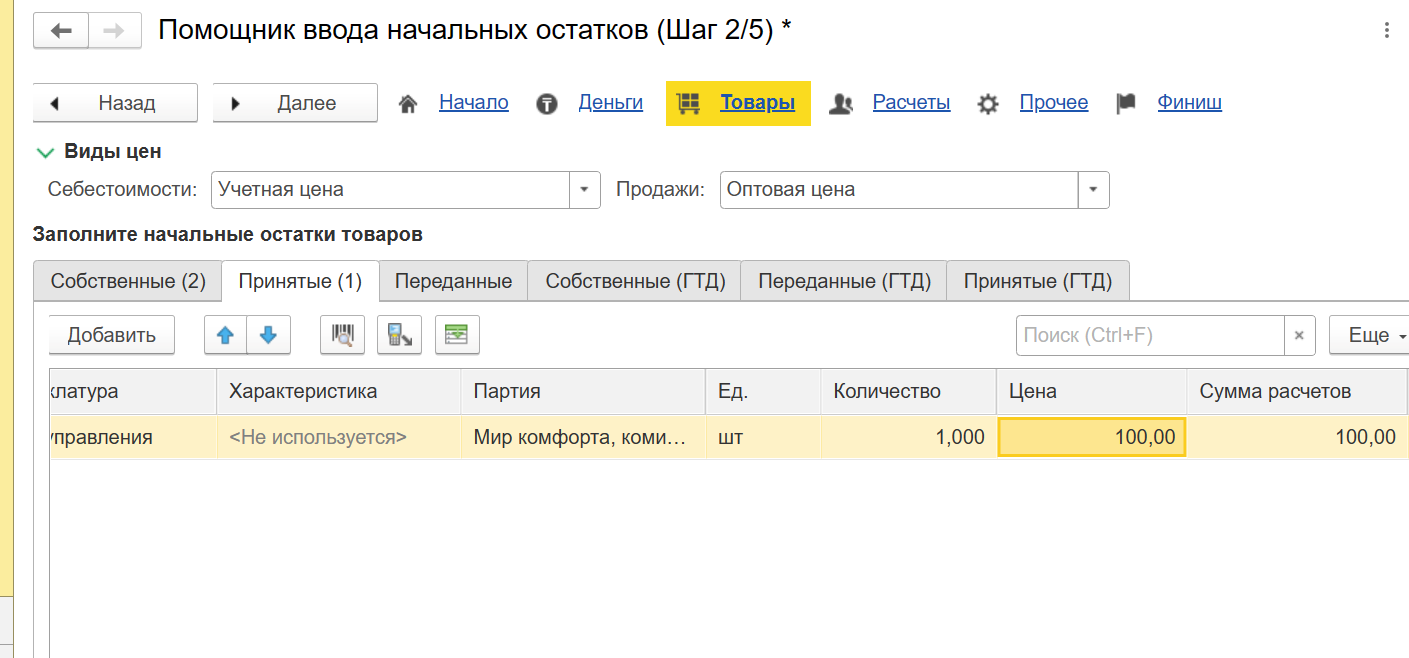Click the home icon next to Начало
Image resolution: width=1409 pixels, height=658 pixels.
click(x=407, y=102)
